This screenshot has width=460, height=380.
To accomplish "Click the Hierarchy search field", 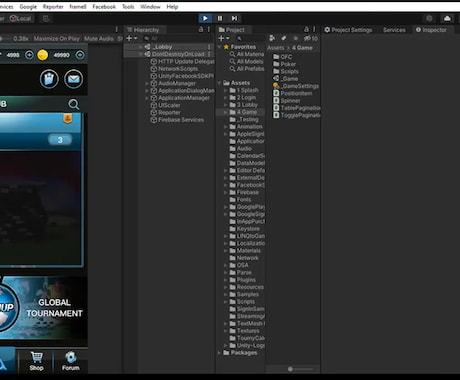I will [x=178, y=39].
